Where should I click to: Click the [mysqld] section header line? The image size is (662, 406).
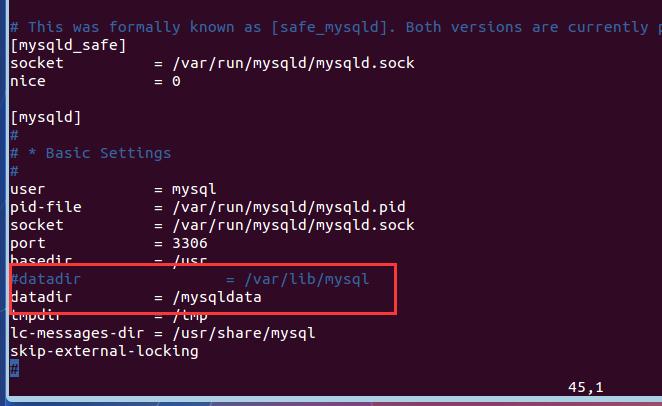(46, 117)
